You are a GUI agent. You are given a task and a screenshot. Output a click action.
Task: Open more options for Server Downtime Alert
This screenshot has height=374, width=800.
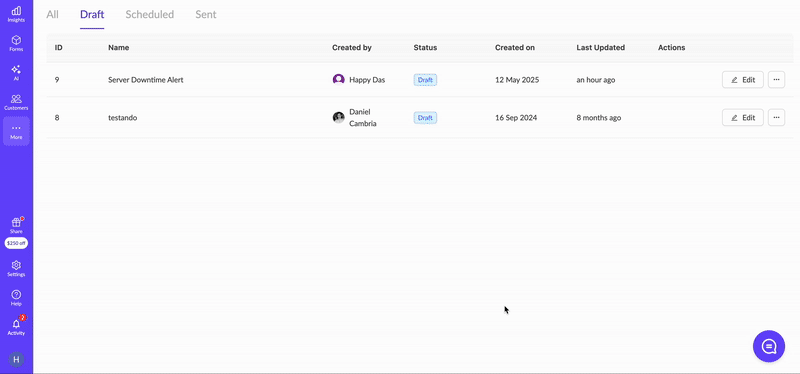[777, 80]
